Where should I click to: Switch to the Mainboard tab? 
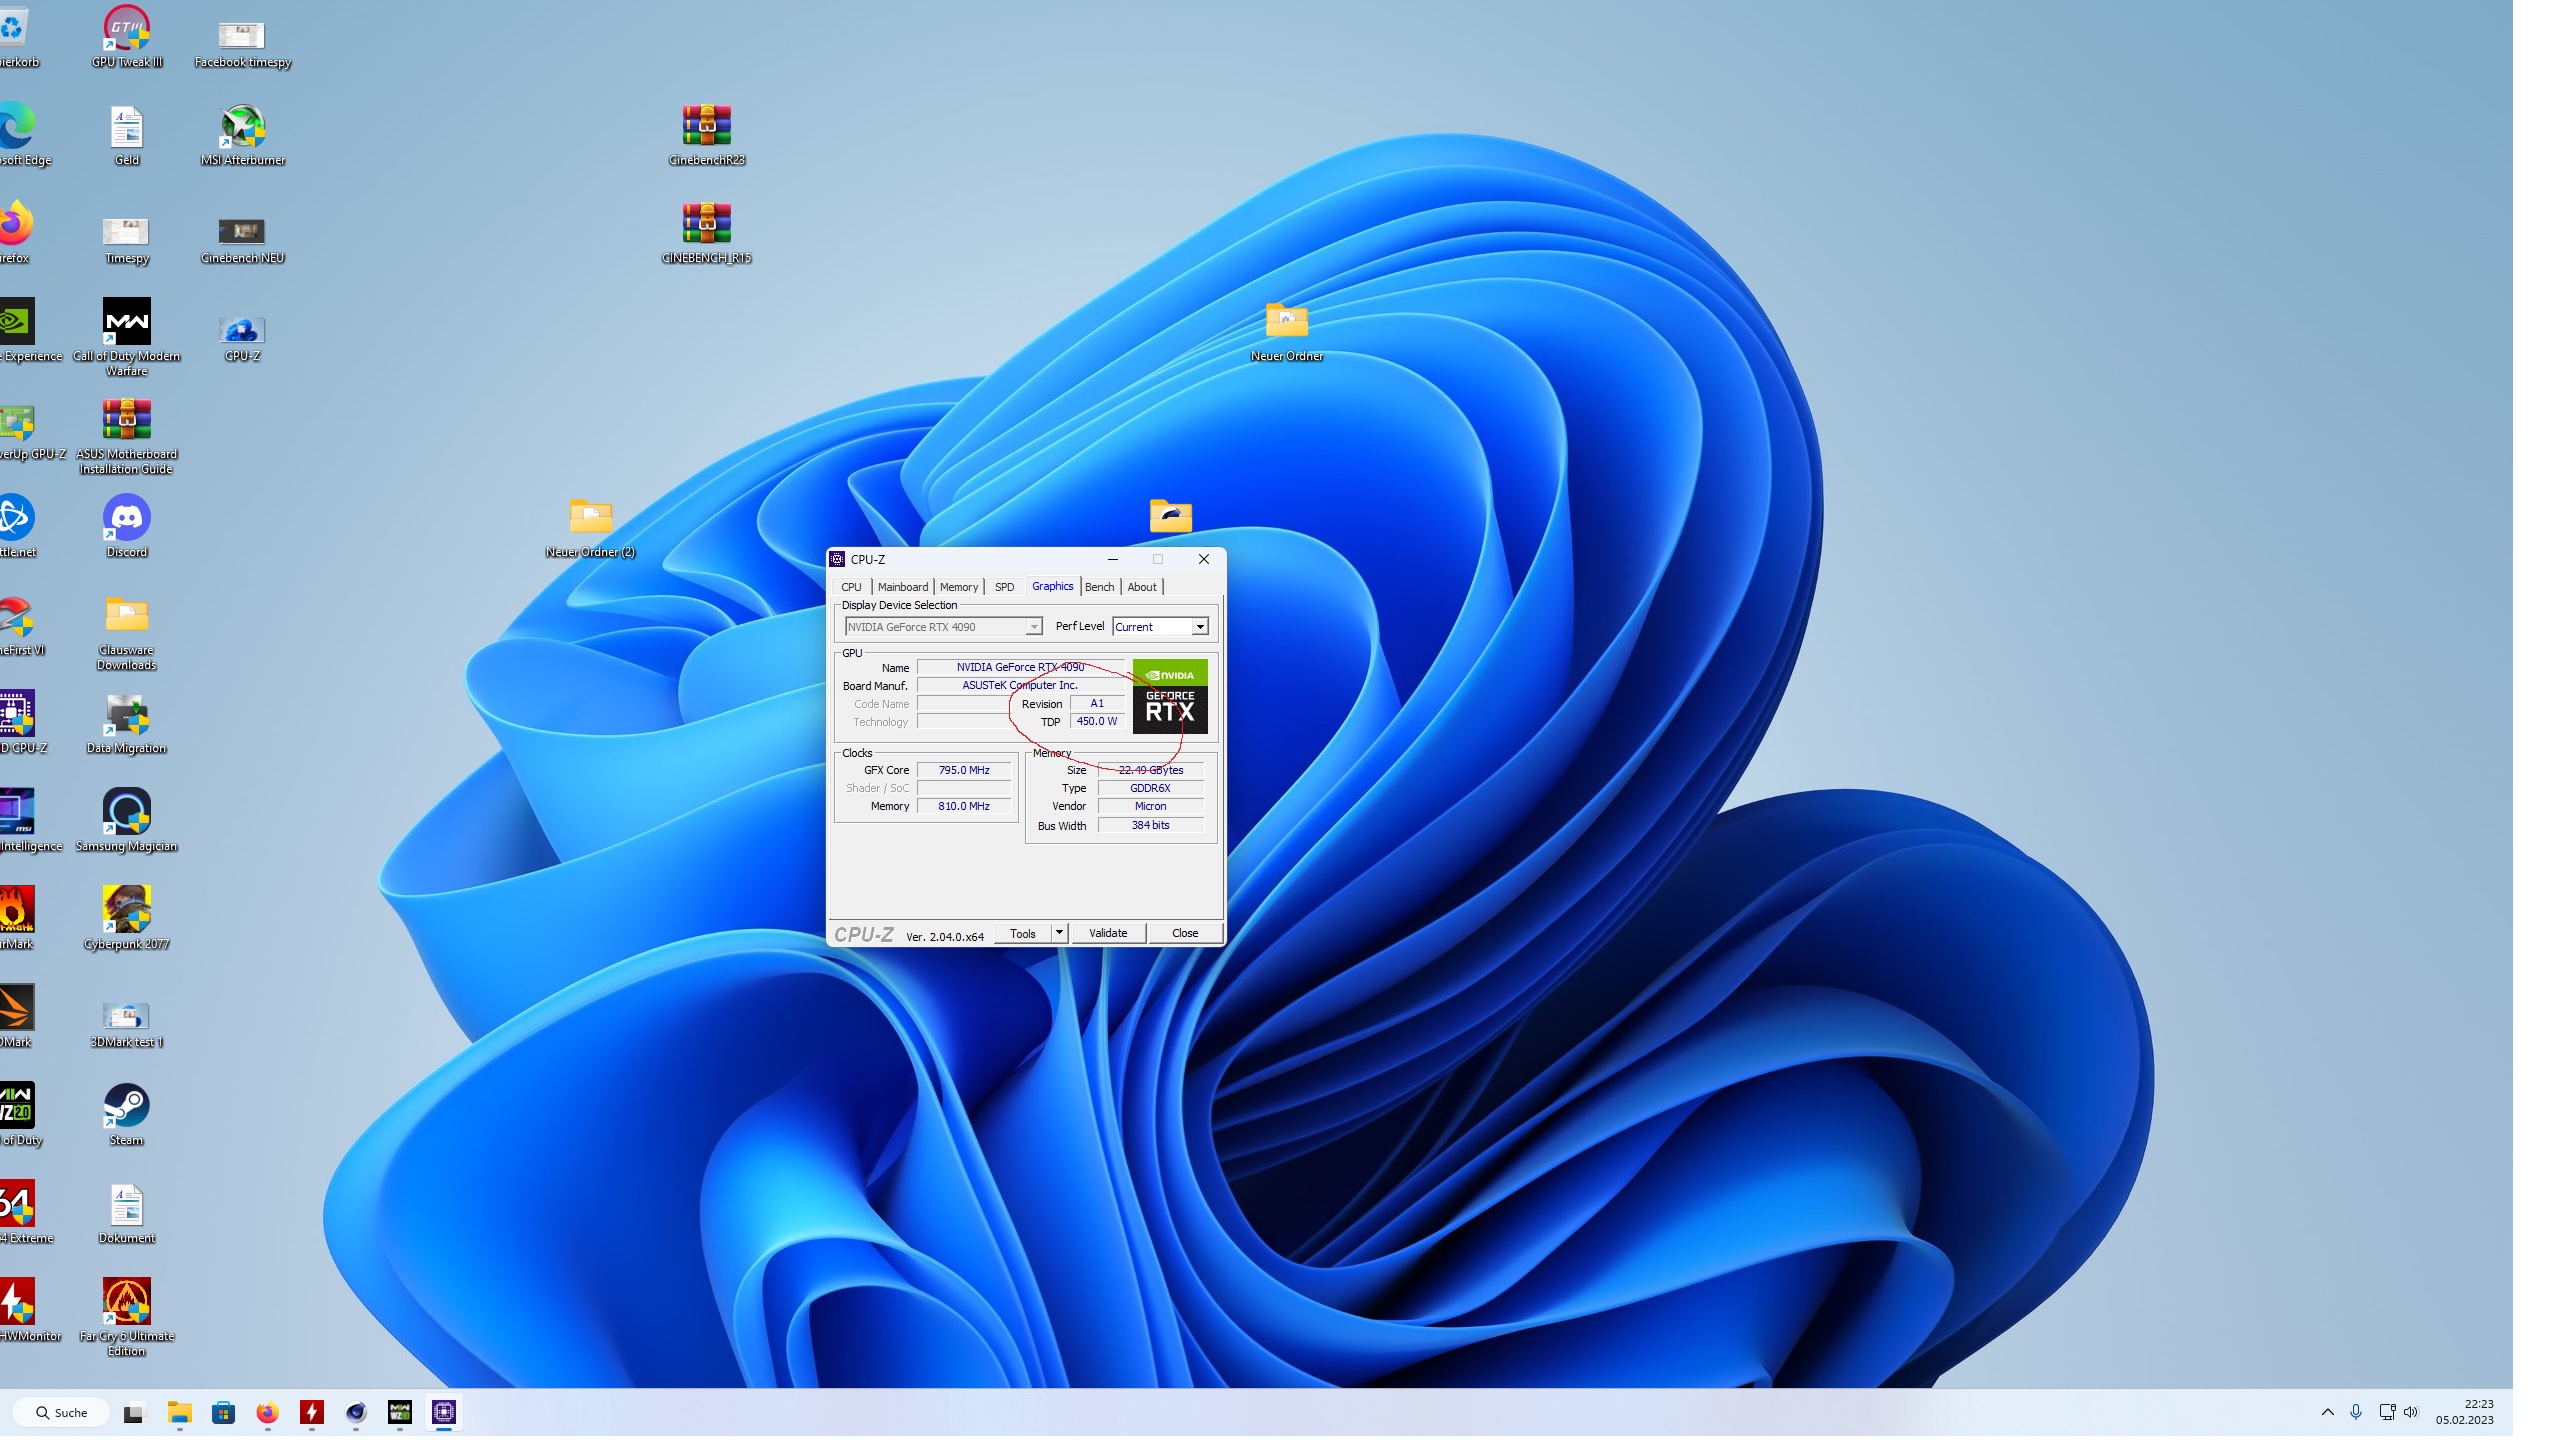pyautogui.click(x=902, y=587)
